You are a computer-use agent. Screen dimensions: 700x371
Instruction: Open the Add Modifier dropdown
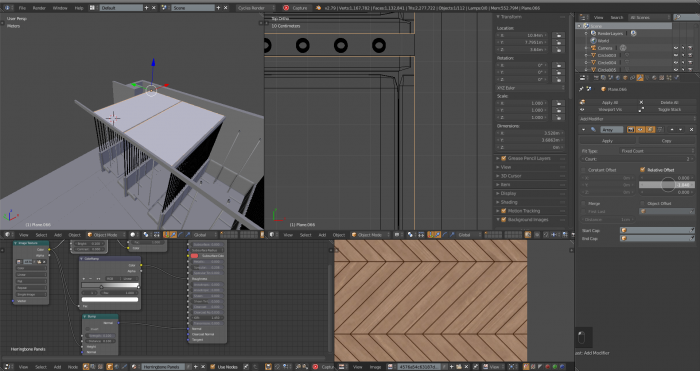pyautogui.click(x=638, y=119)
